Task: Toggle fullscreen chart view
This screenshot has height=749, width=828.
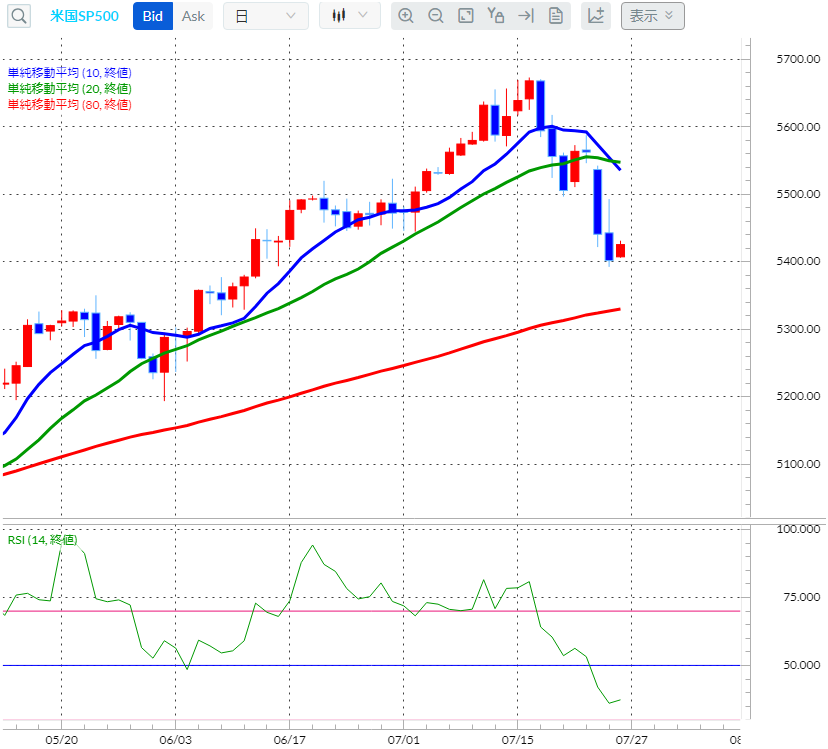Action: 466,16
